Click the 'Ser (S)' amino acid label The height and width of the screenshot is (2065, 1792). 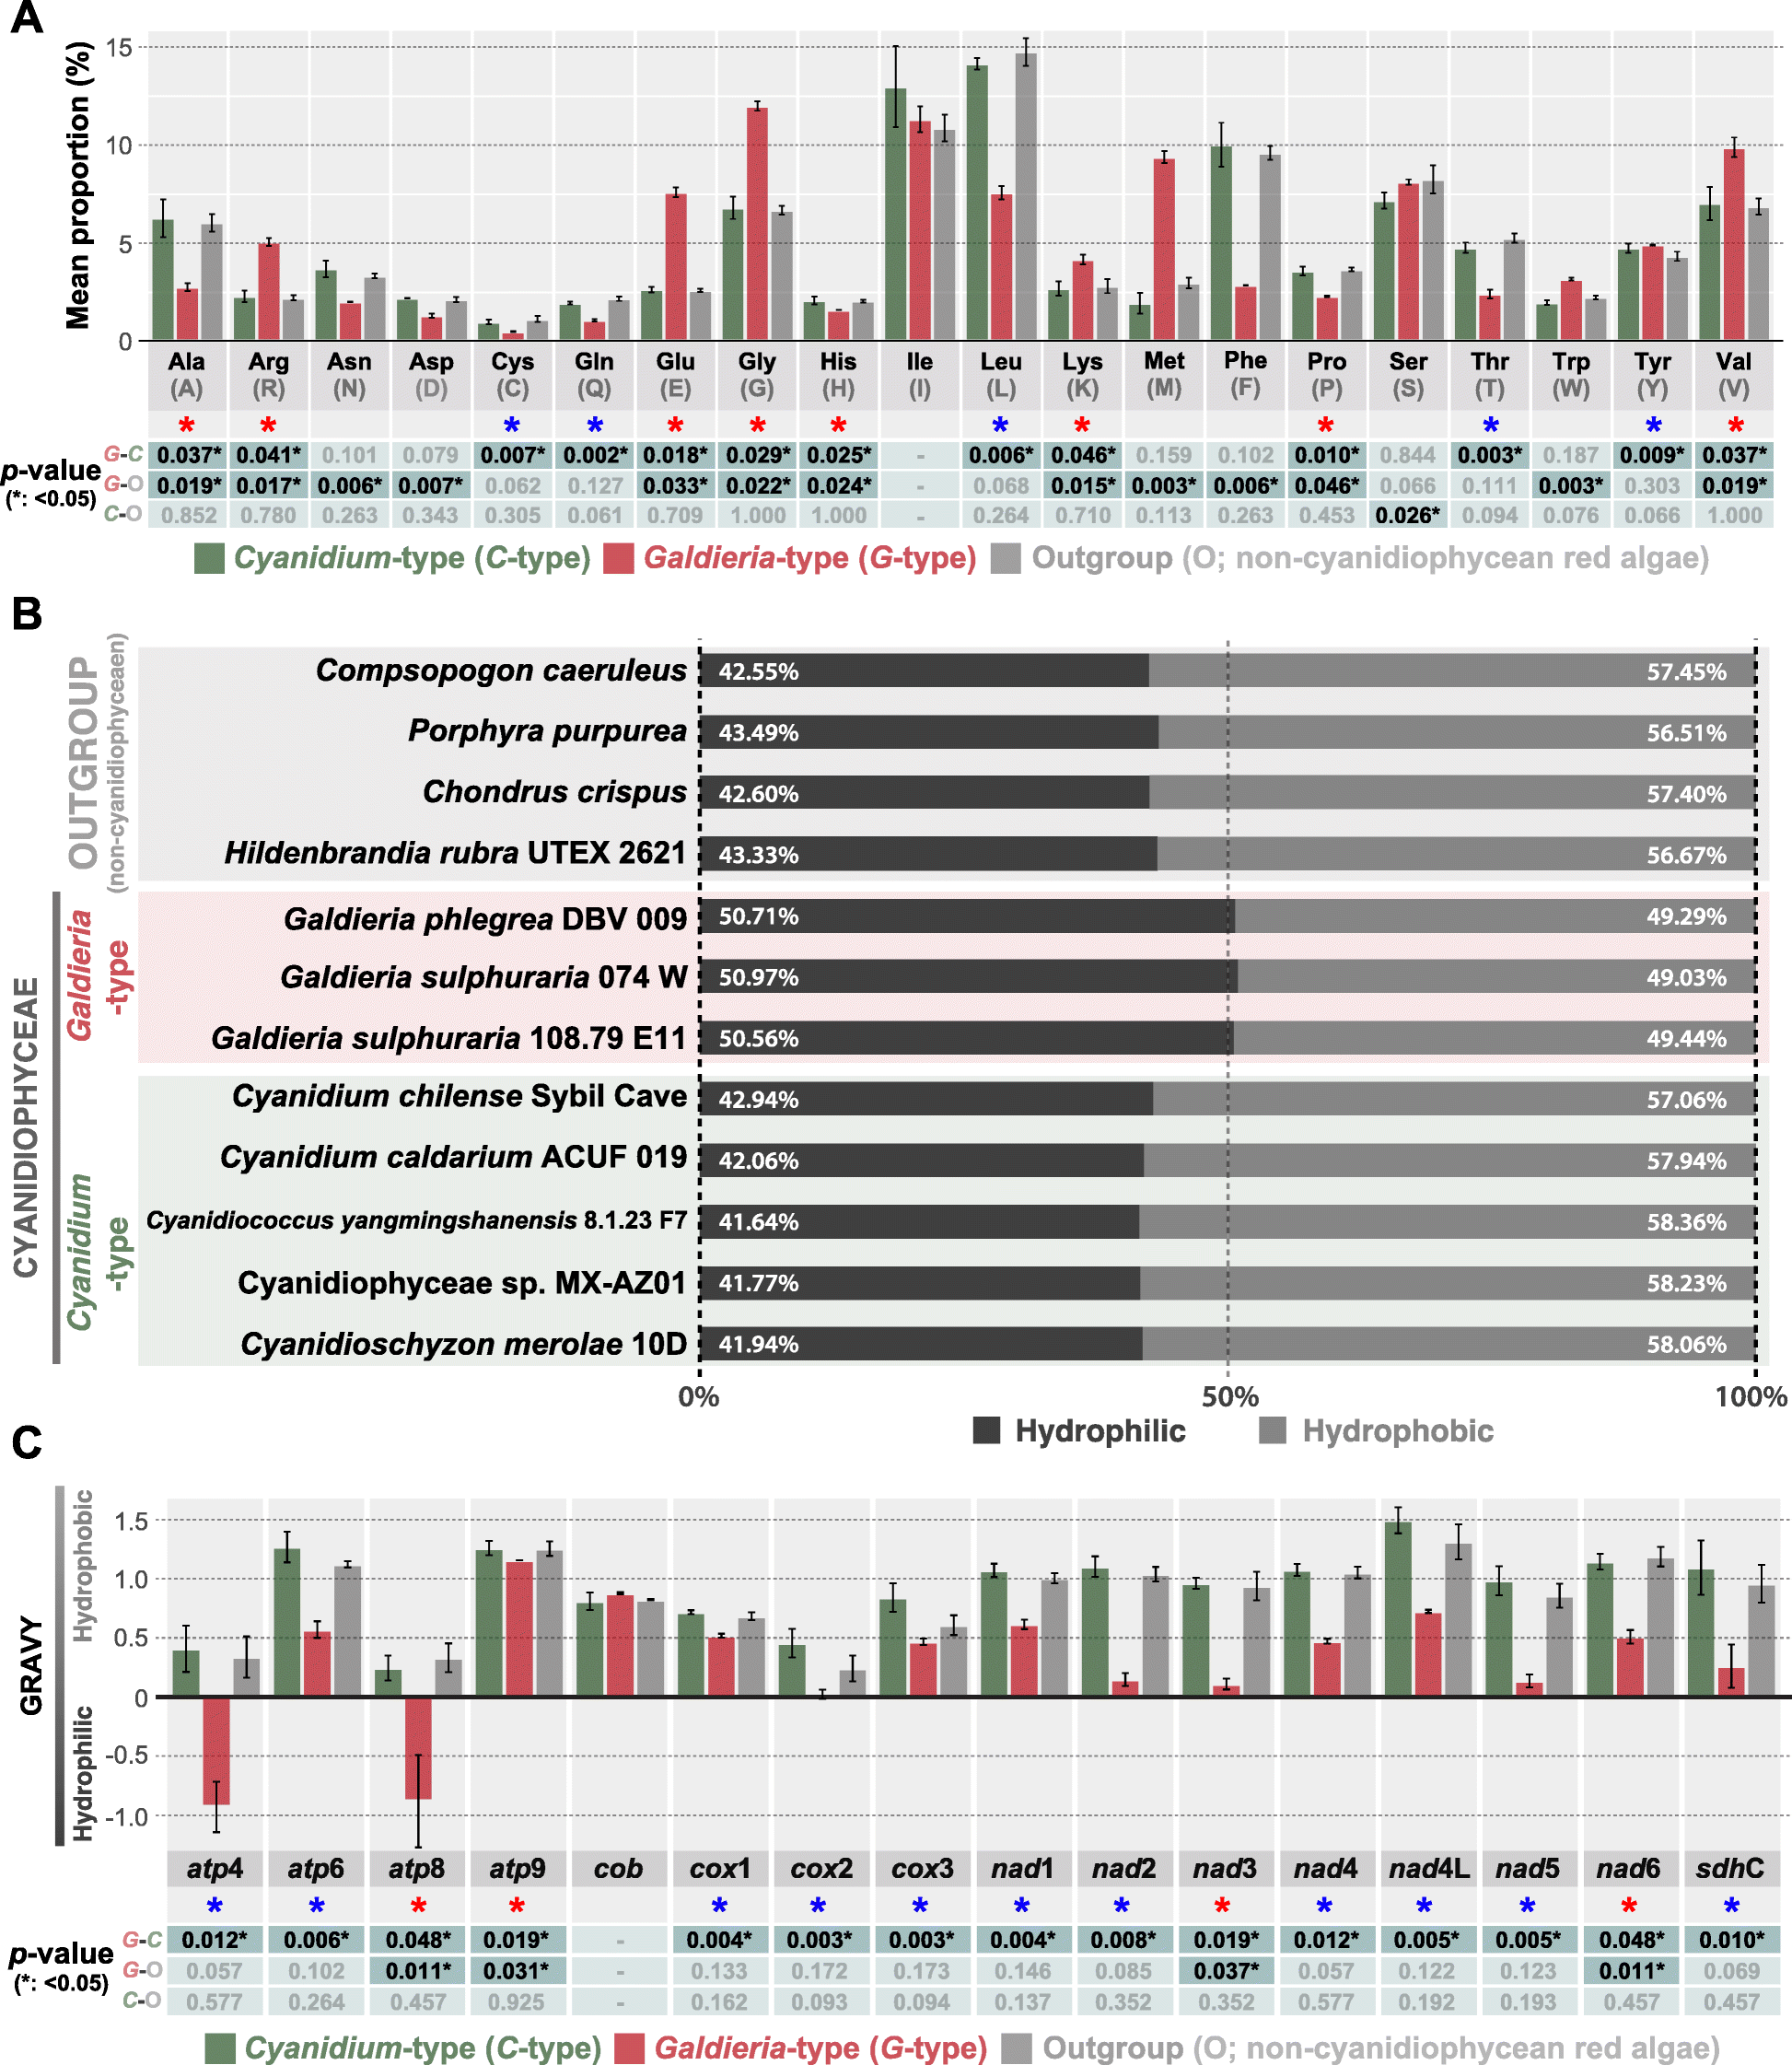click(x=1408, y=375)
